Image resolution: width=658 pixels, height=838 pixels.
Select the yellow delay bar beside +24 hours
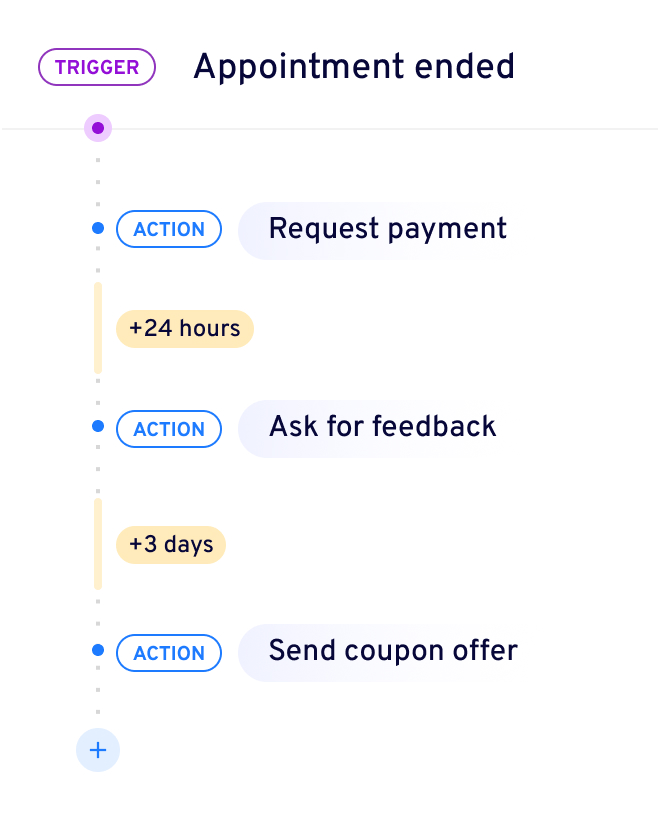point(98,328)
